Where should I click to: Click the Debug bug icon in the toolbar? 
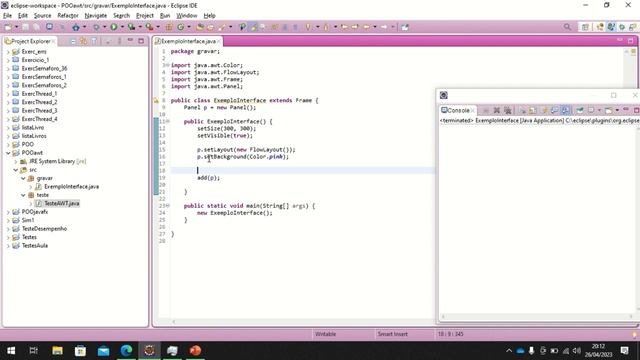coord(96,27)
